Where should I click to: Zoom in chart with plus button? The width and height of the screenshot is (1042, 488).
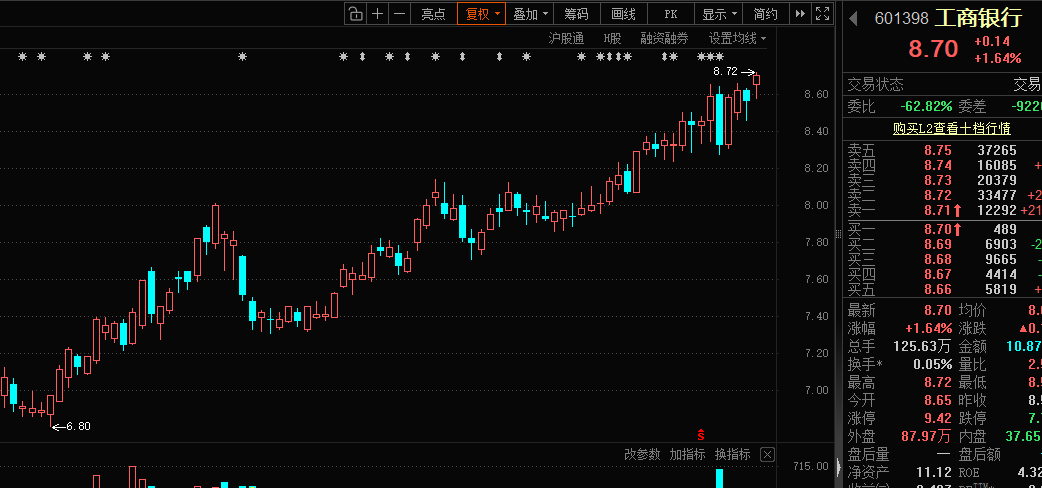(377, 13)
